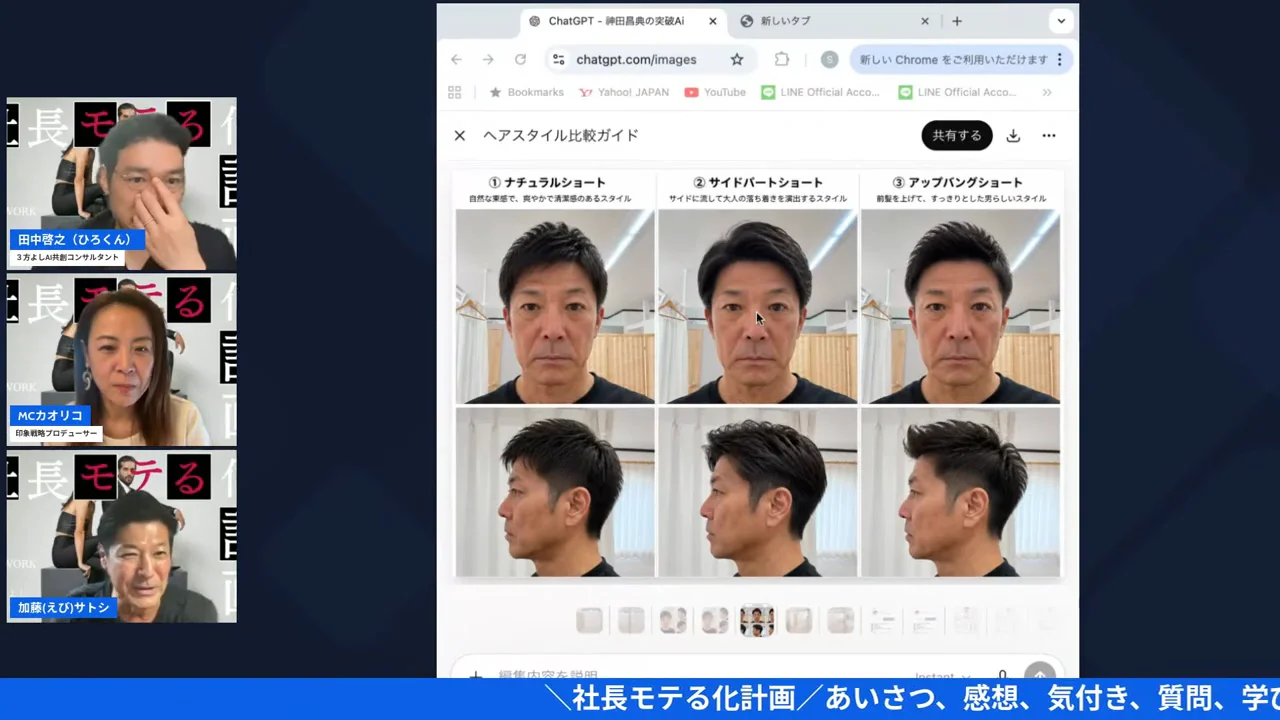This screenshot has width=1280, height=720.
Task: Open the YouTube bookmark
Action: coord(715,92)
